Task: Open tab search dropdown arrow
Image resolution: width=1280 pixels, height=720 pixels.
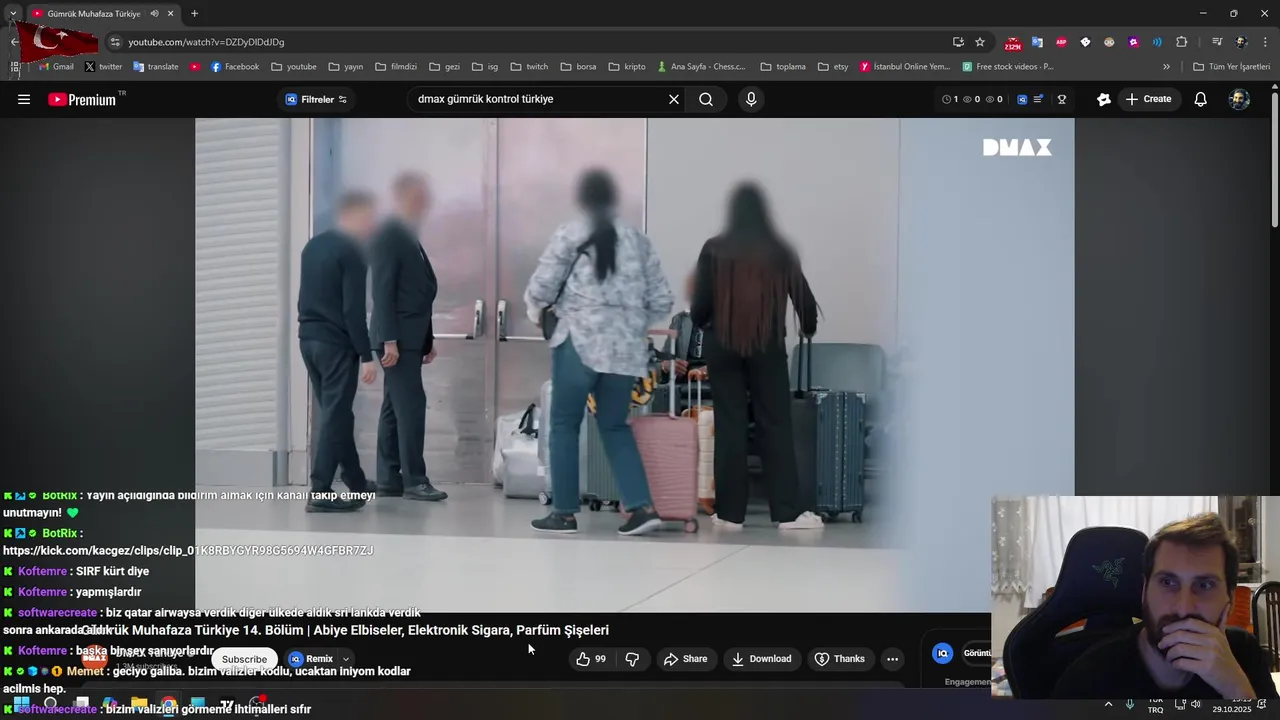Action: click(x=12, y=14)
